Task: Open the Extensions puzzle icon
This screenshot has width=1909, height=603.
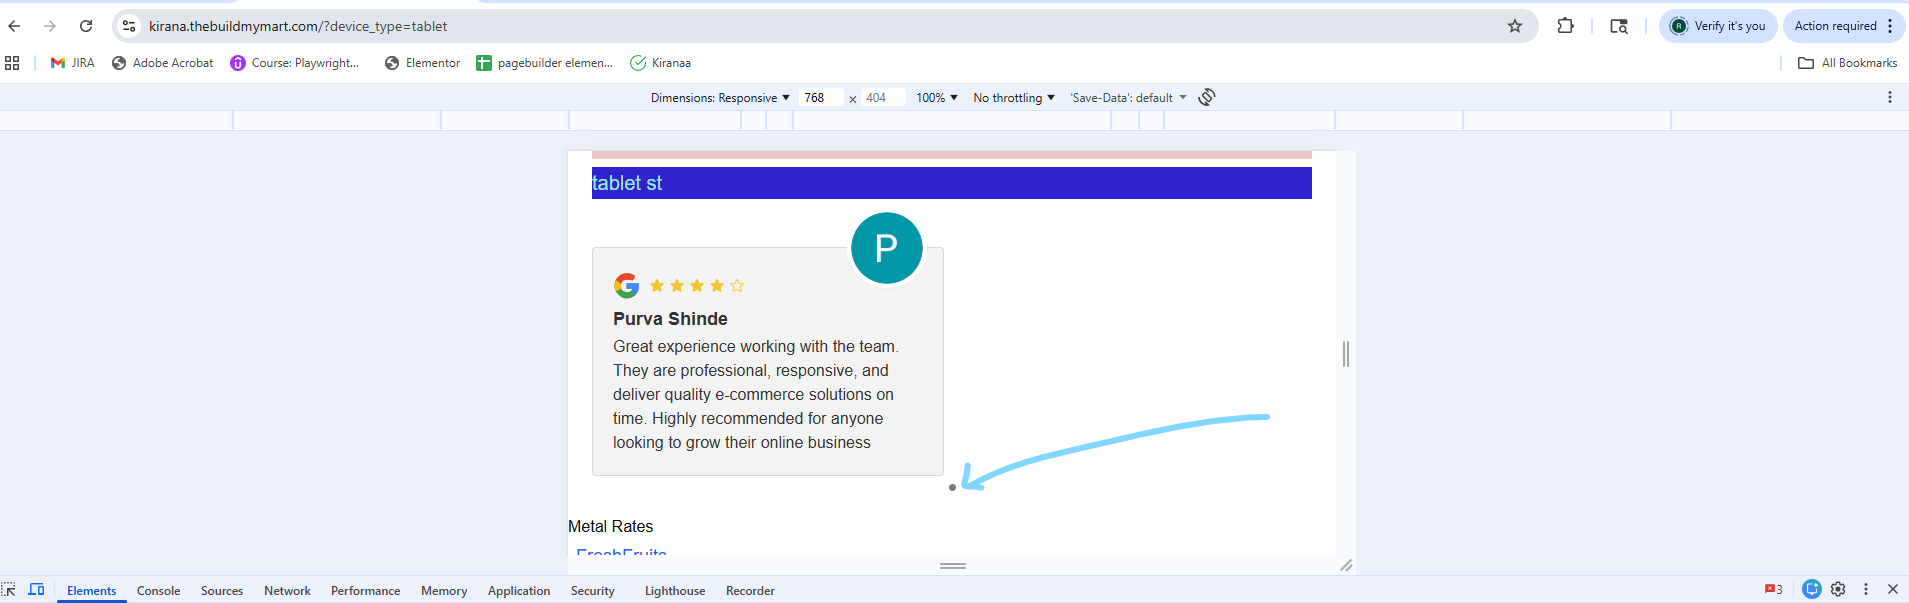Action: pos(1566,26)
